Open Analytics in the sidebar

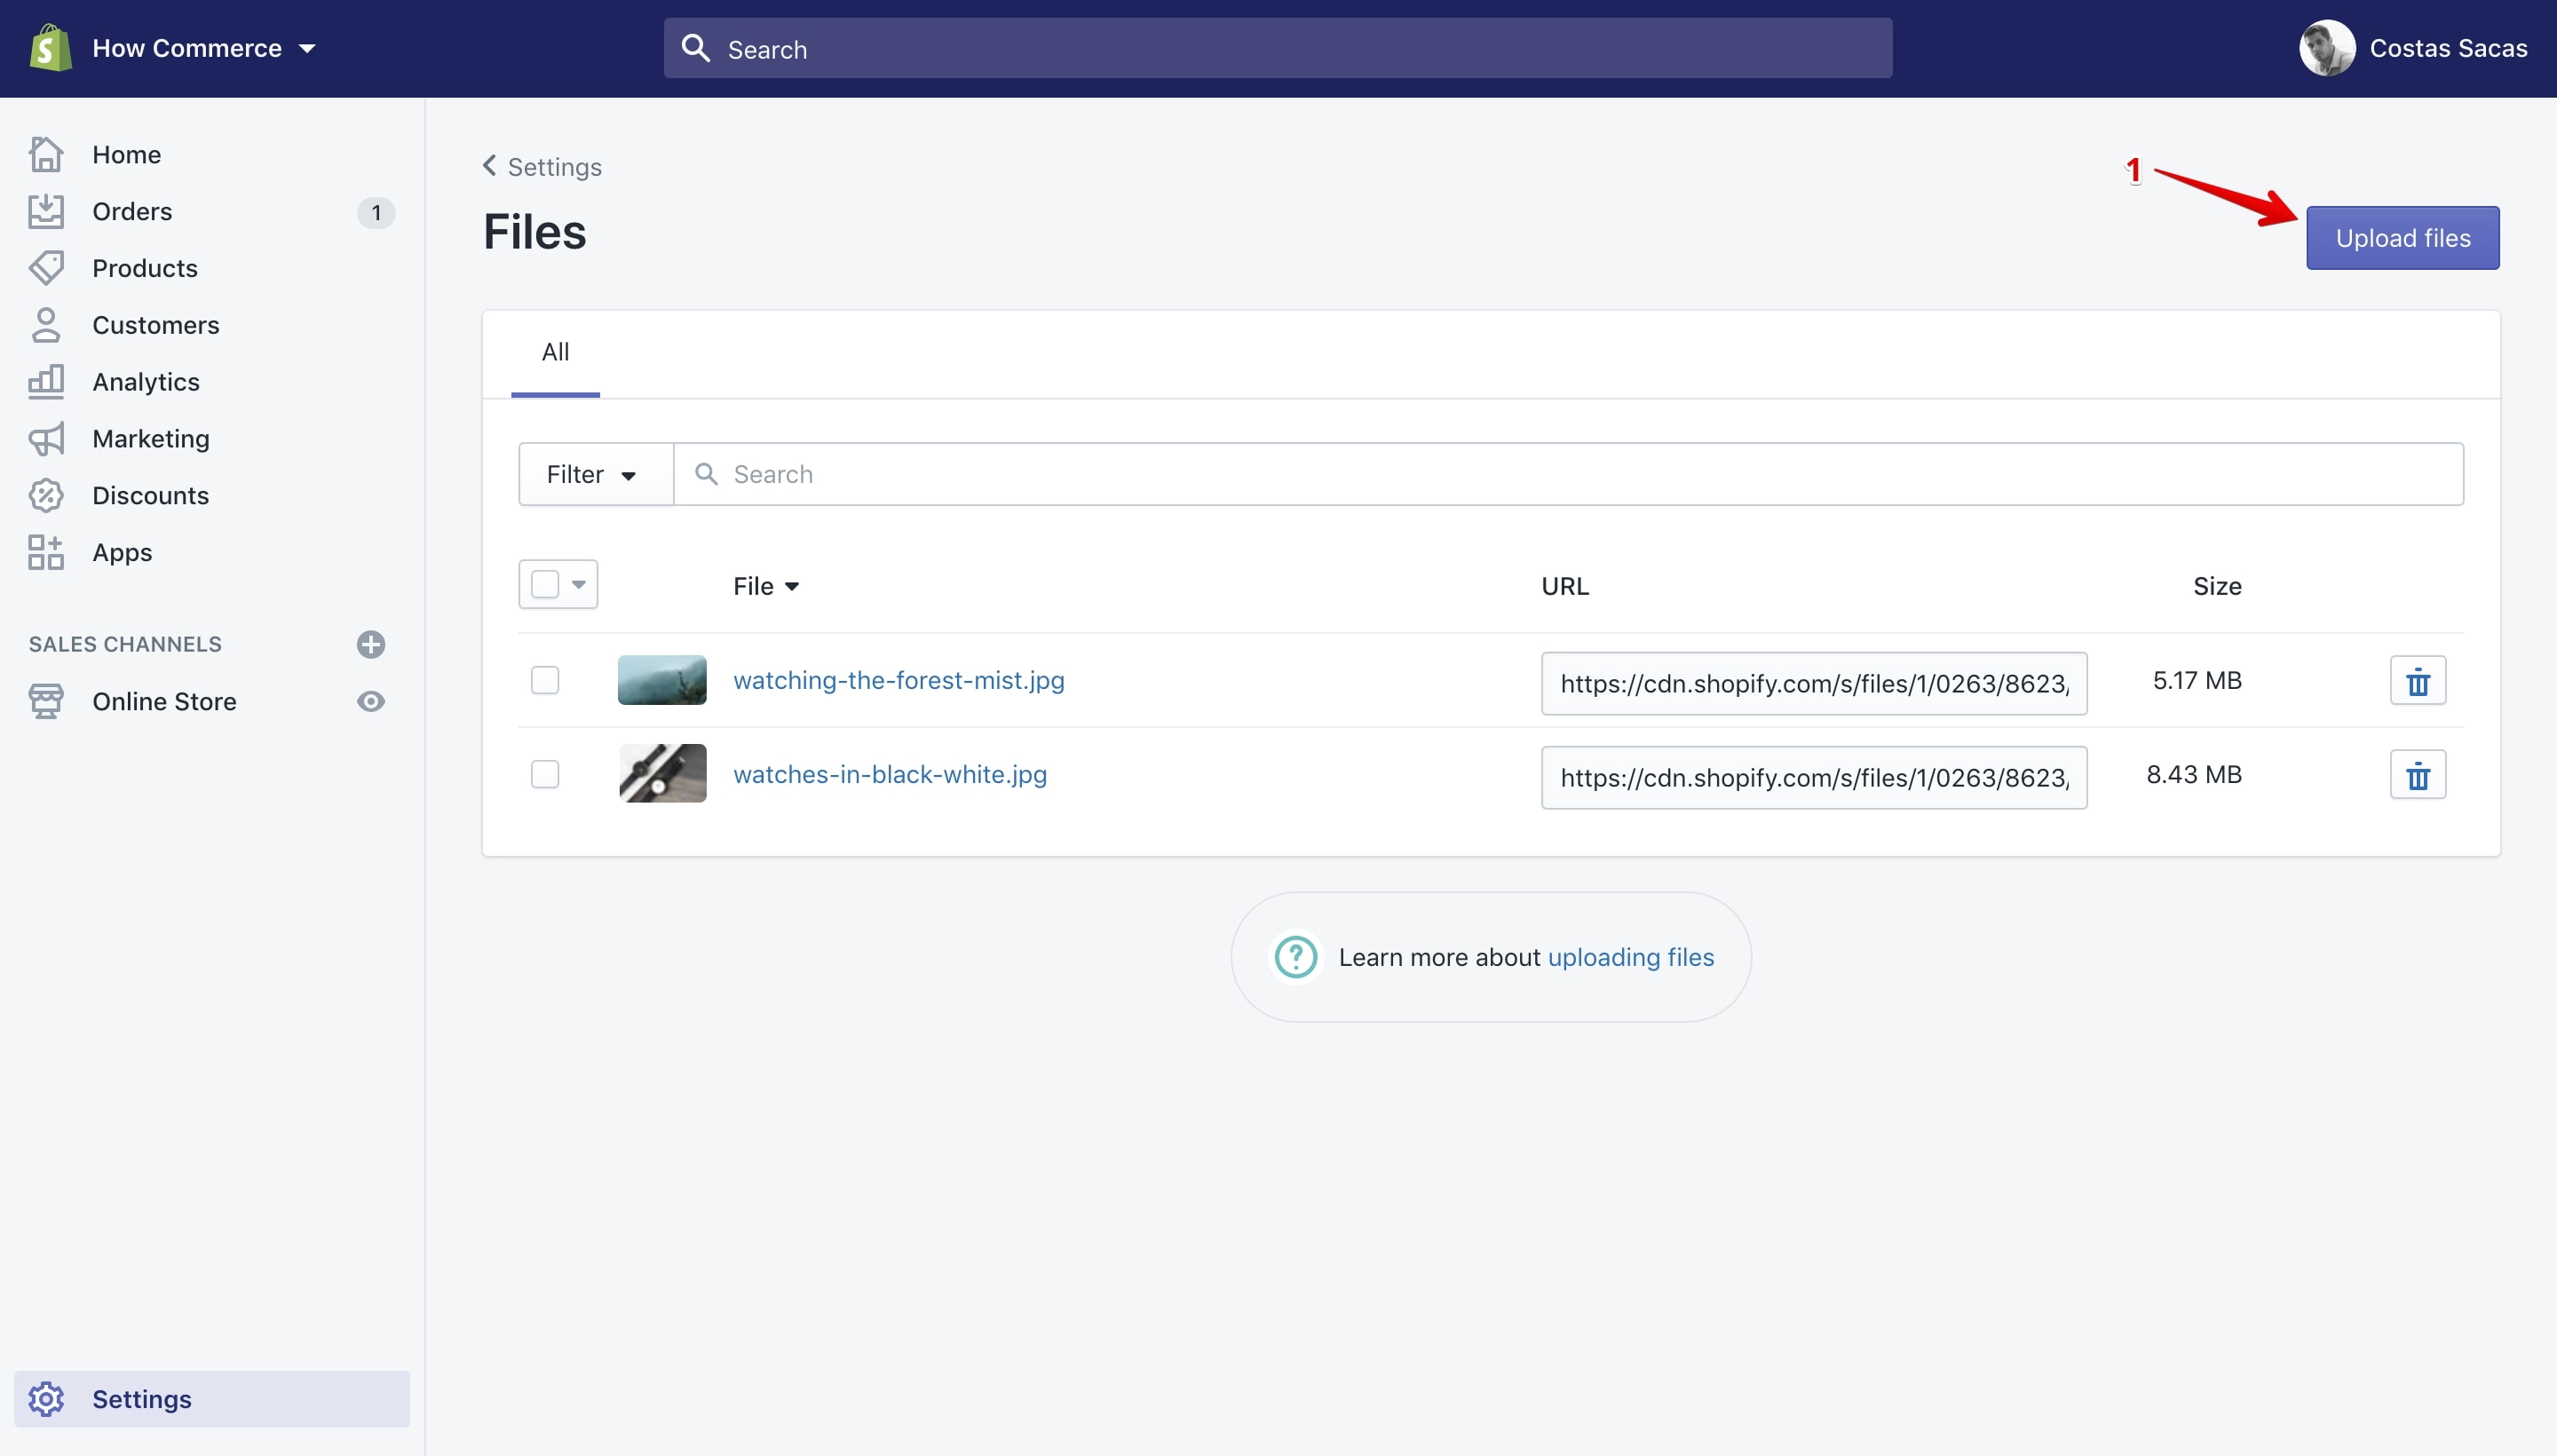[146, 382]
